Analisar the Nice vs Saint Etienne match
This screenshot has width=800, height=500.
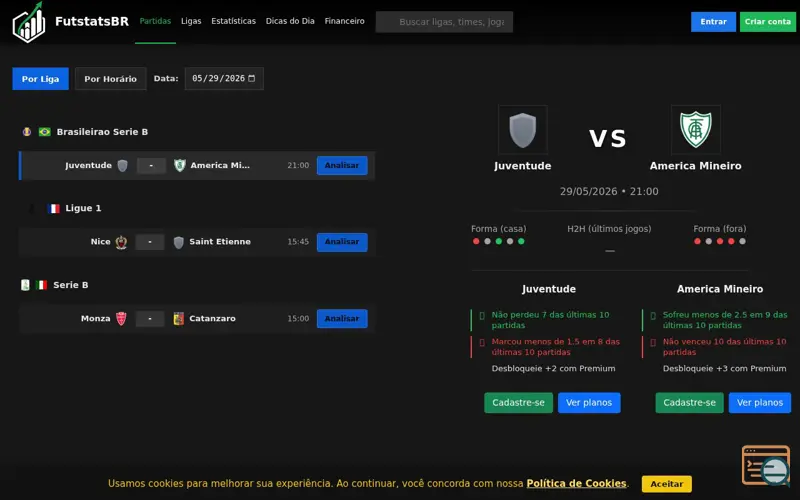342,242
